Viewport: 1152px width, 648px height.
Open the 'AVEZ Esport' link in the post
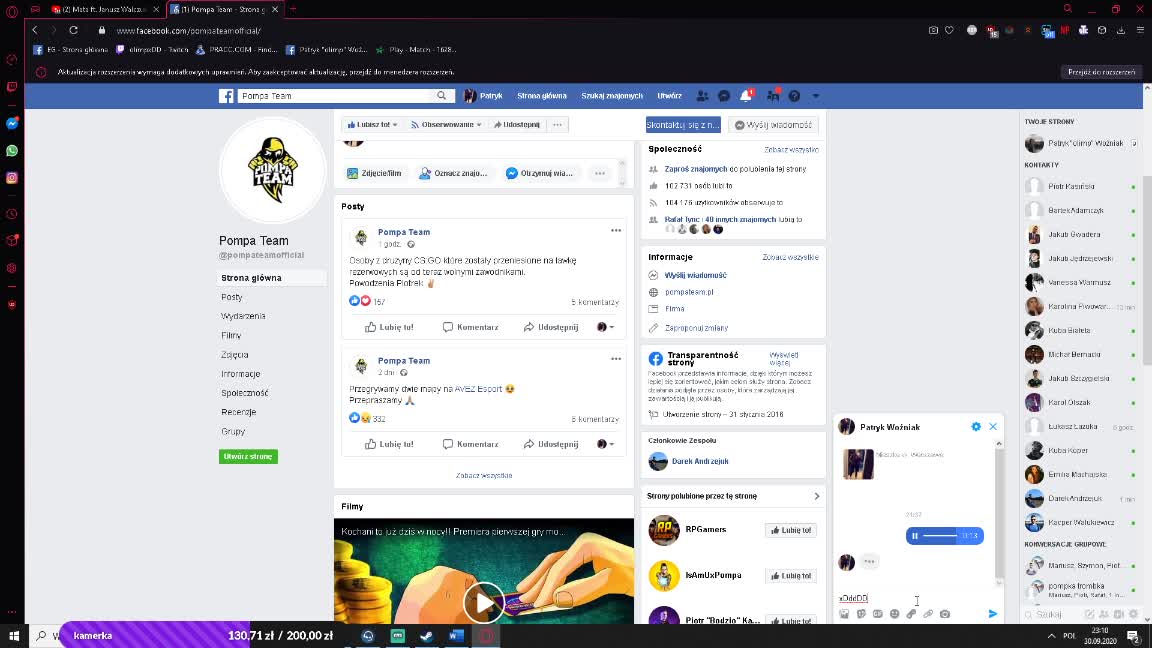(478, 389)
